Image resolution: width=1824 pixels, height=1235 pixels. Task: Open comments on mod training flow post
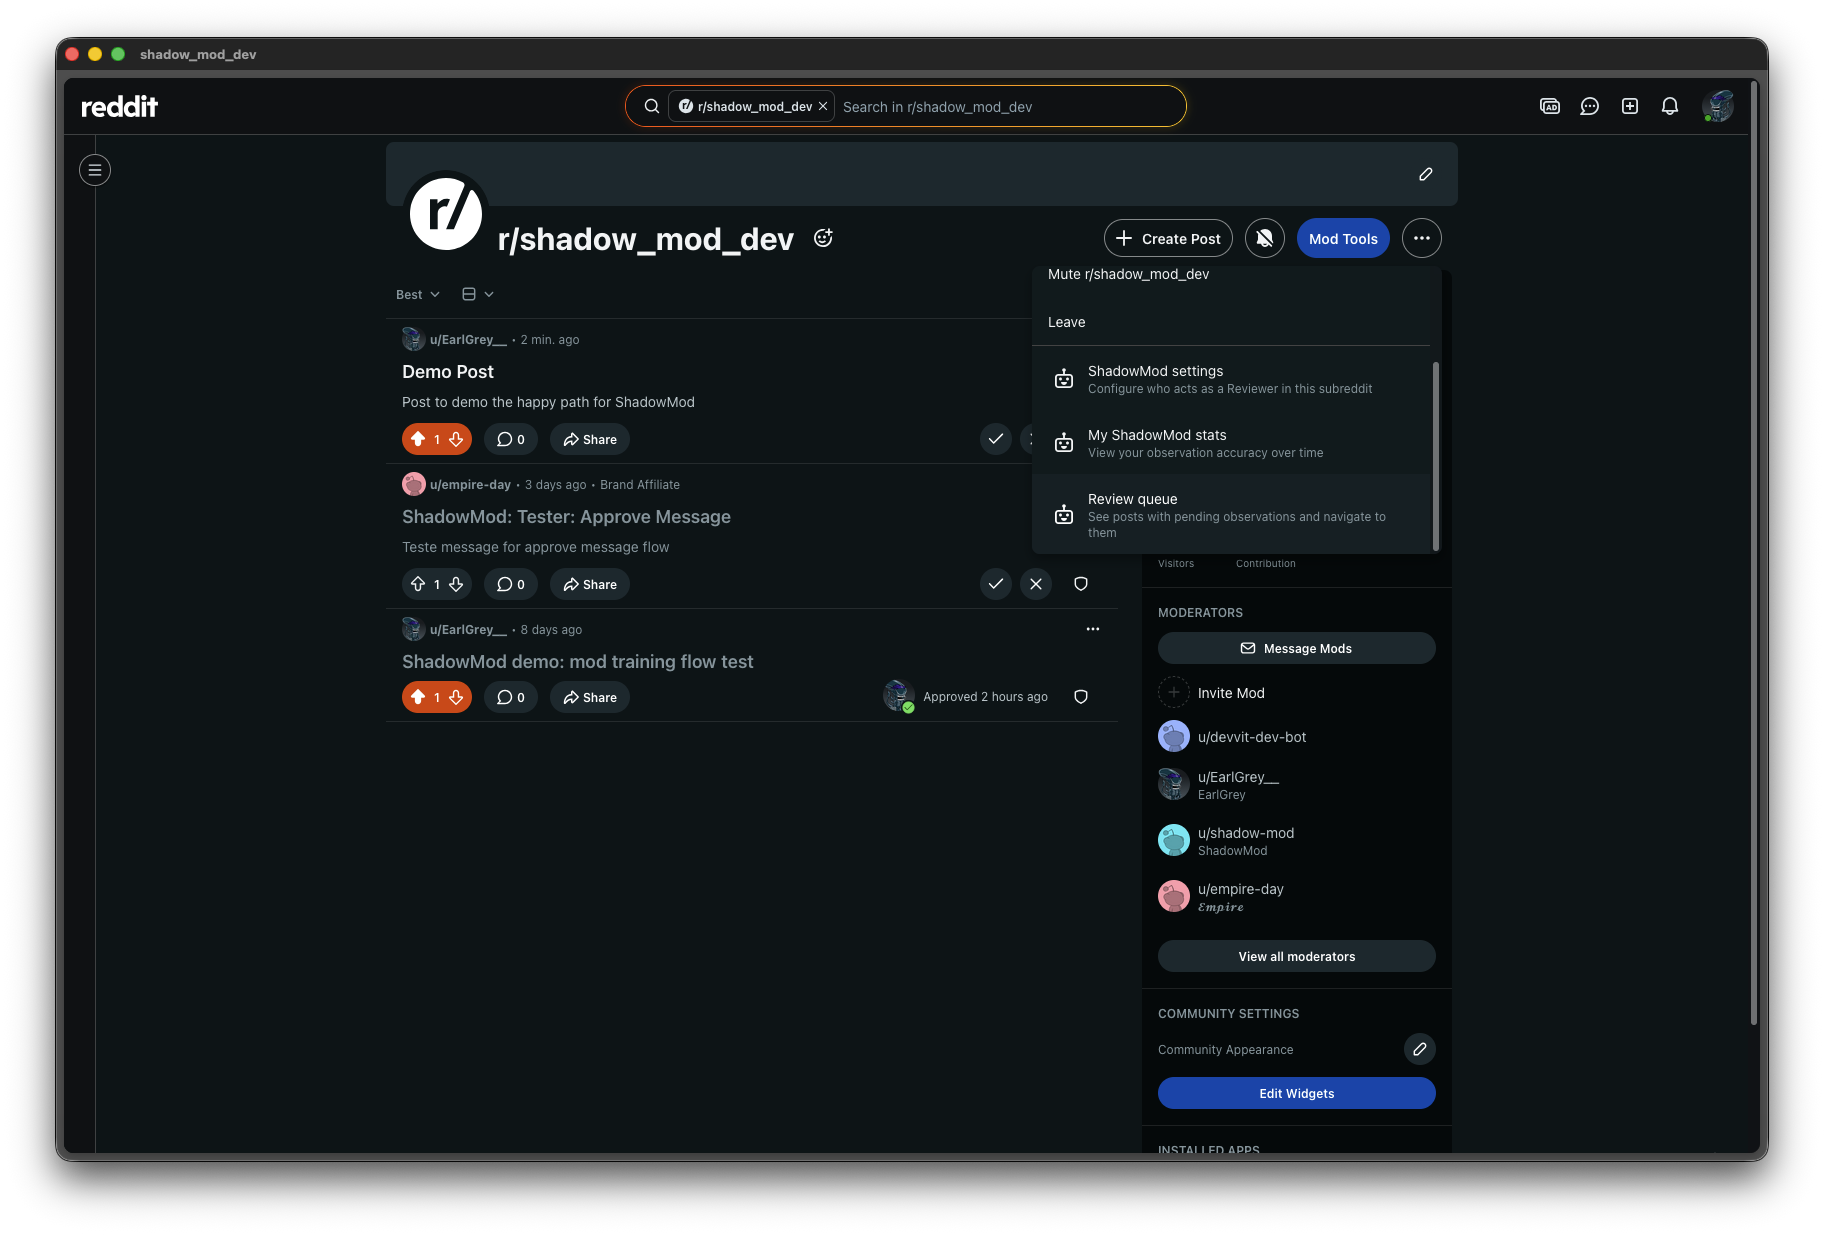511,697
